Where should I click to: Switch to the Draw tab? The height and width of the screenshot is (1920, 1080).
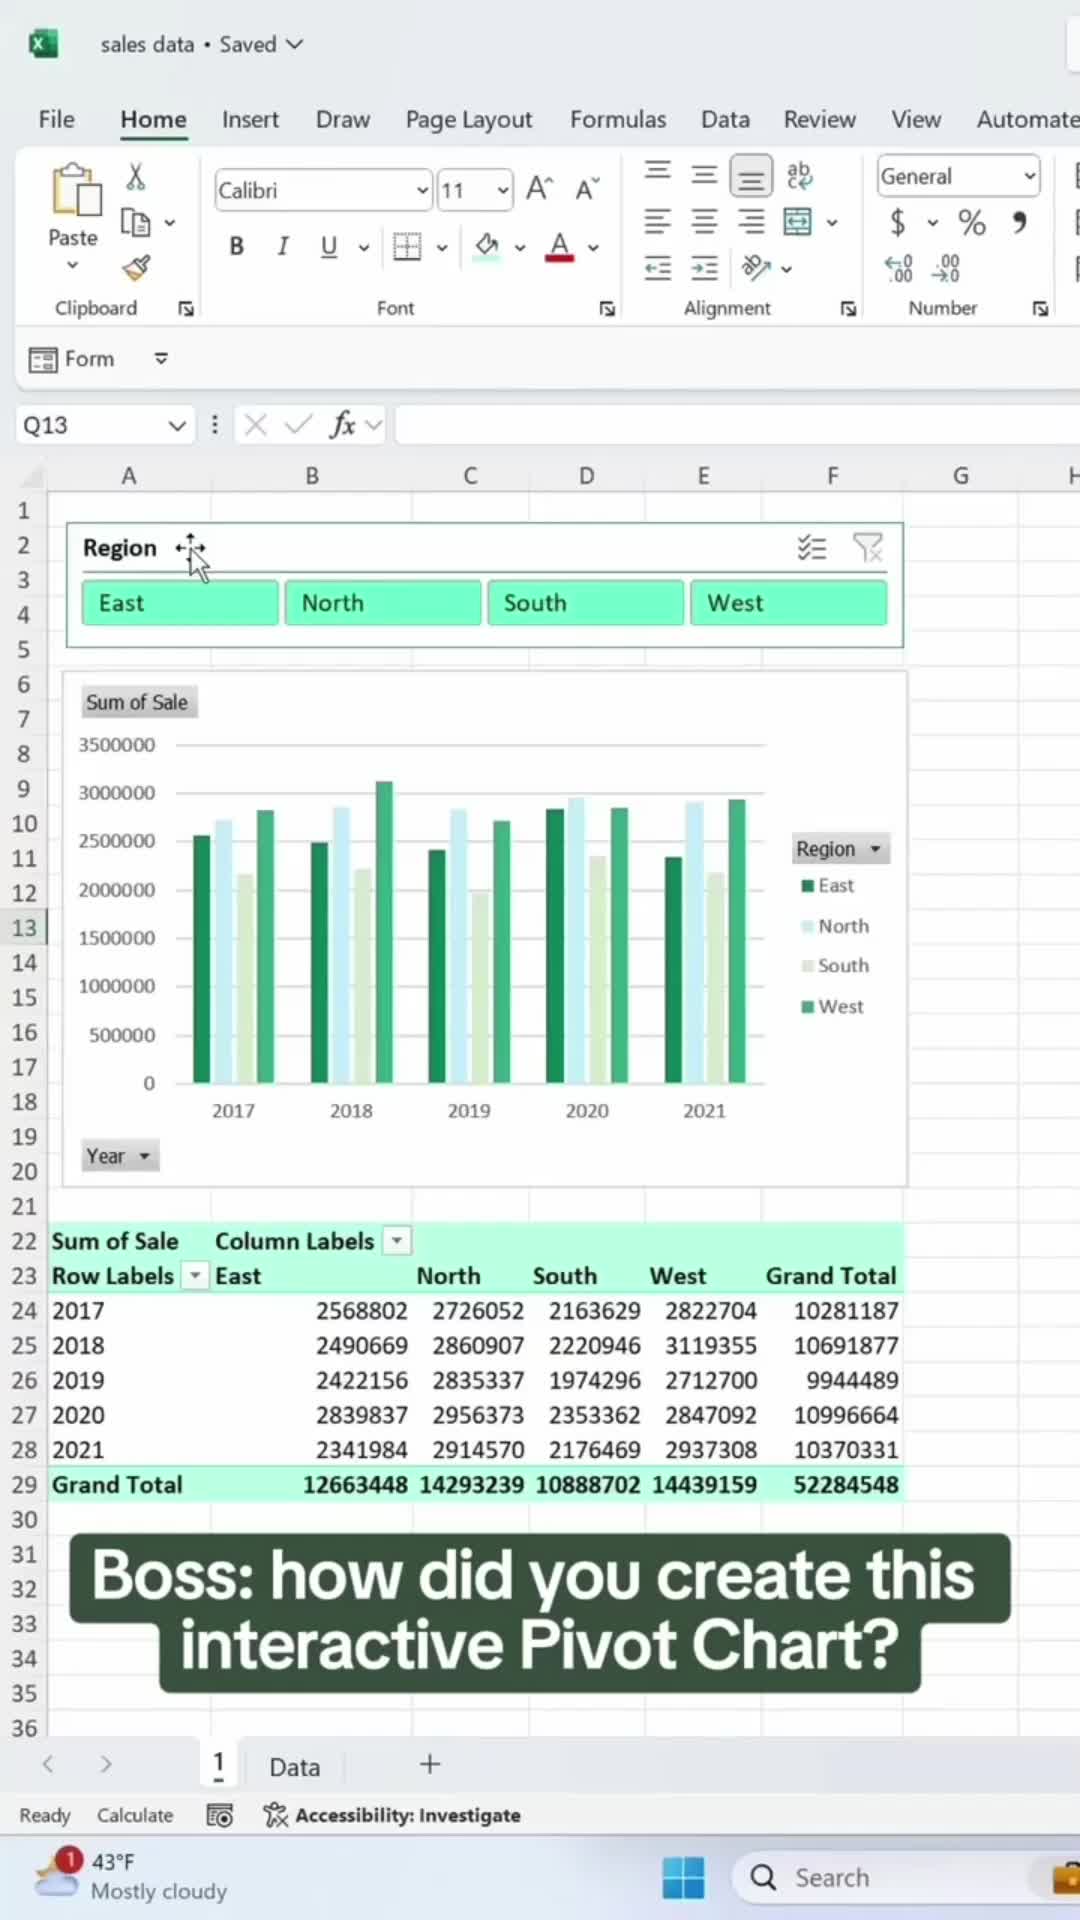(343, 119)
